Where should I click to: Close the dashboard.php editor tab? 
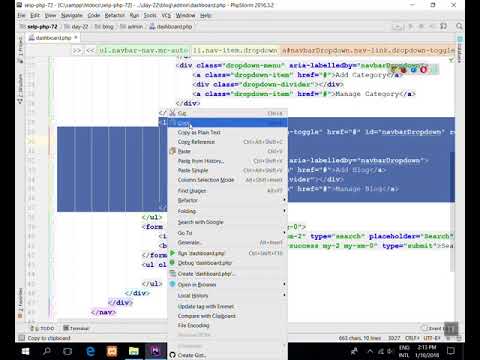tap(76, 37)
